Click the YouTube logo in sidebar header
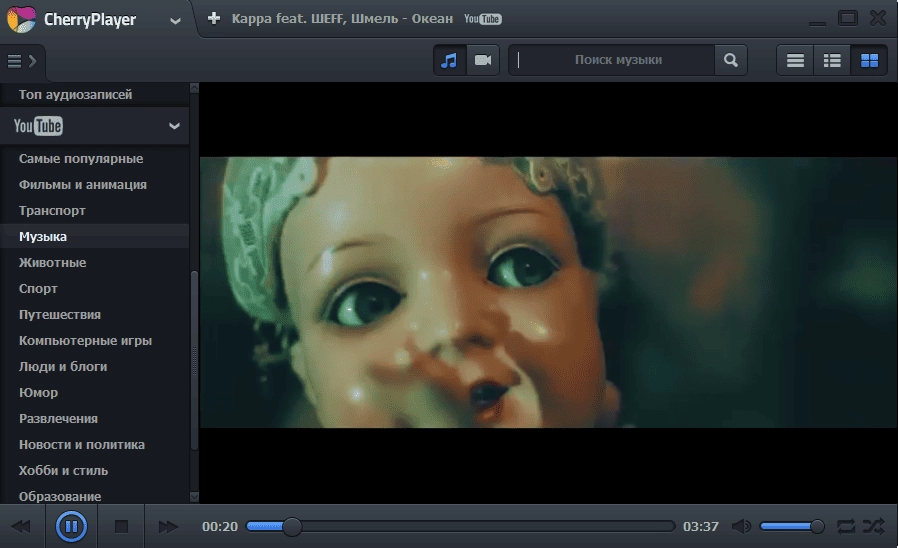 click(38, 126)
